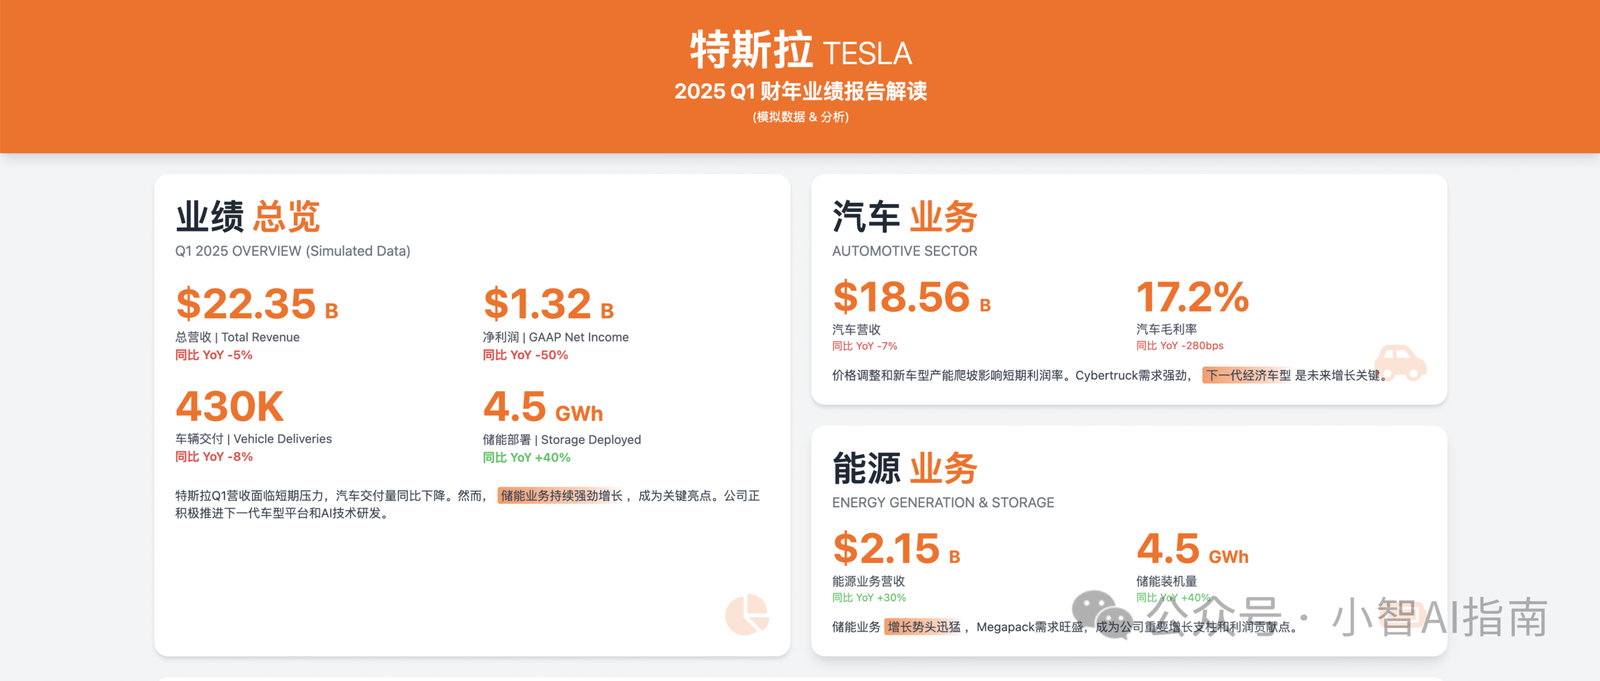
Task: Click the 17.2% automotive gross margin figure
Action: [x=1192, y=297]
